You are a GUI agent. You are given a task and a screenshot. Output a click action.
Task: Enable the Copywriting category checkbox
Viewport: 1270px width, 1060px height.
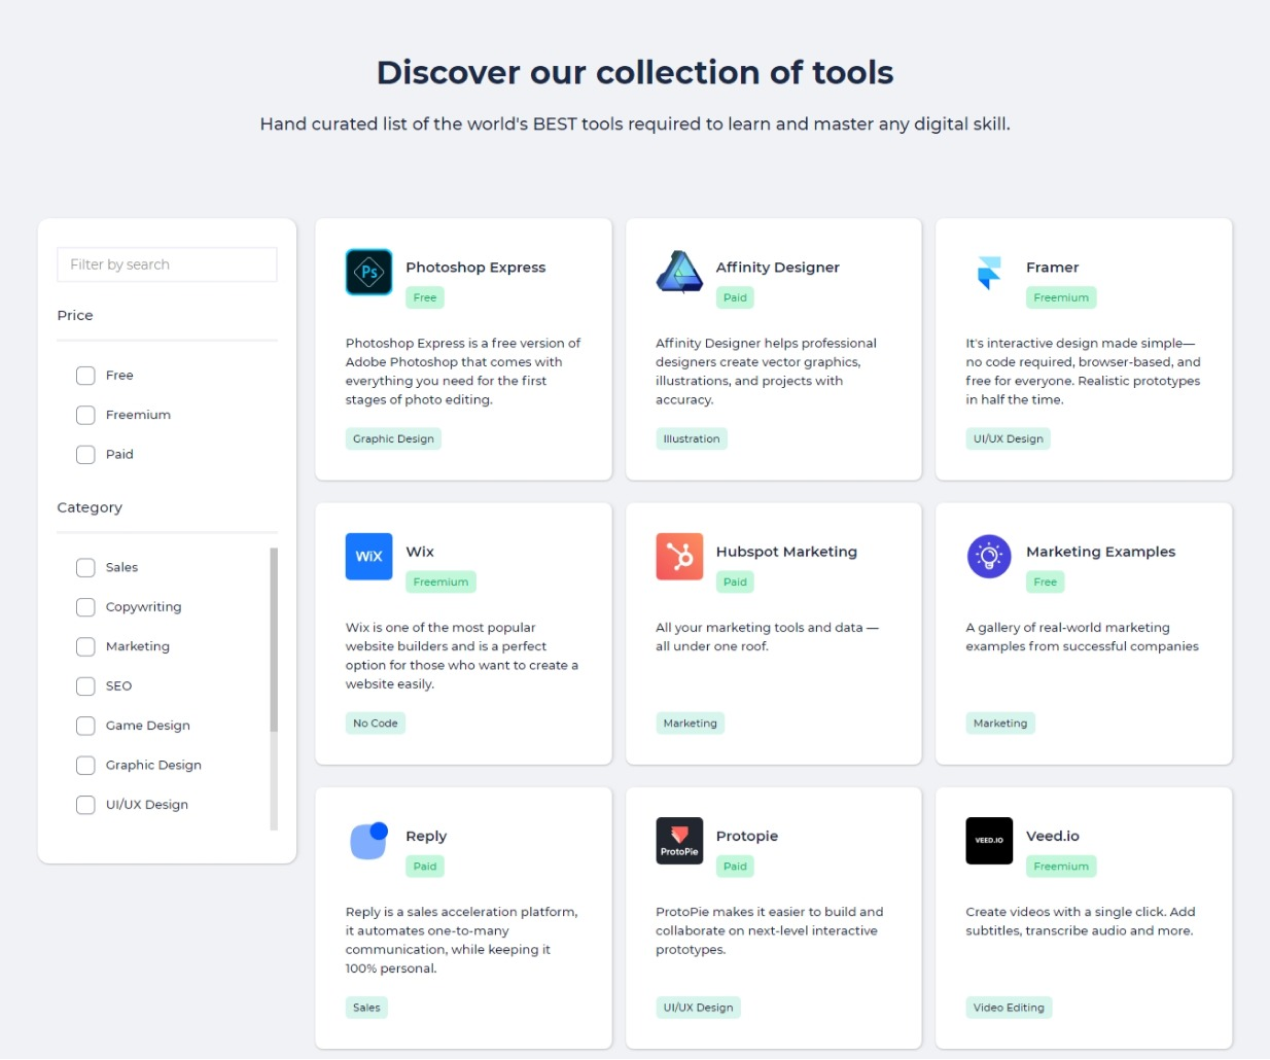[85, 607]
